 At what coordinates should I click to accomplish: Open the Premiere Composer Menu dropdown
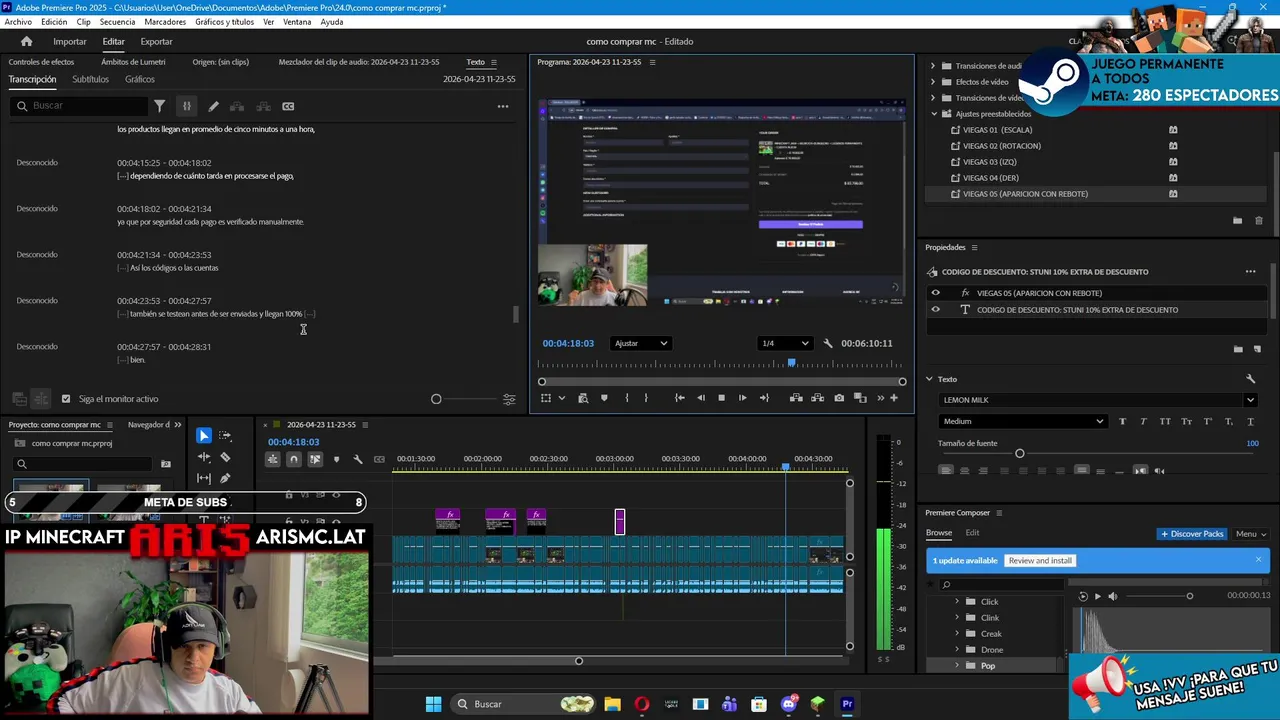click(1250, 534)
